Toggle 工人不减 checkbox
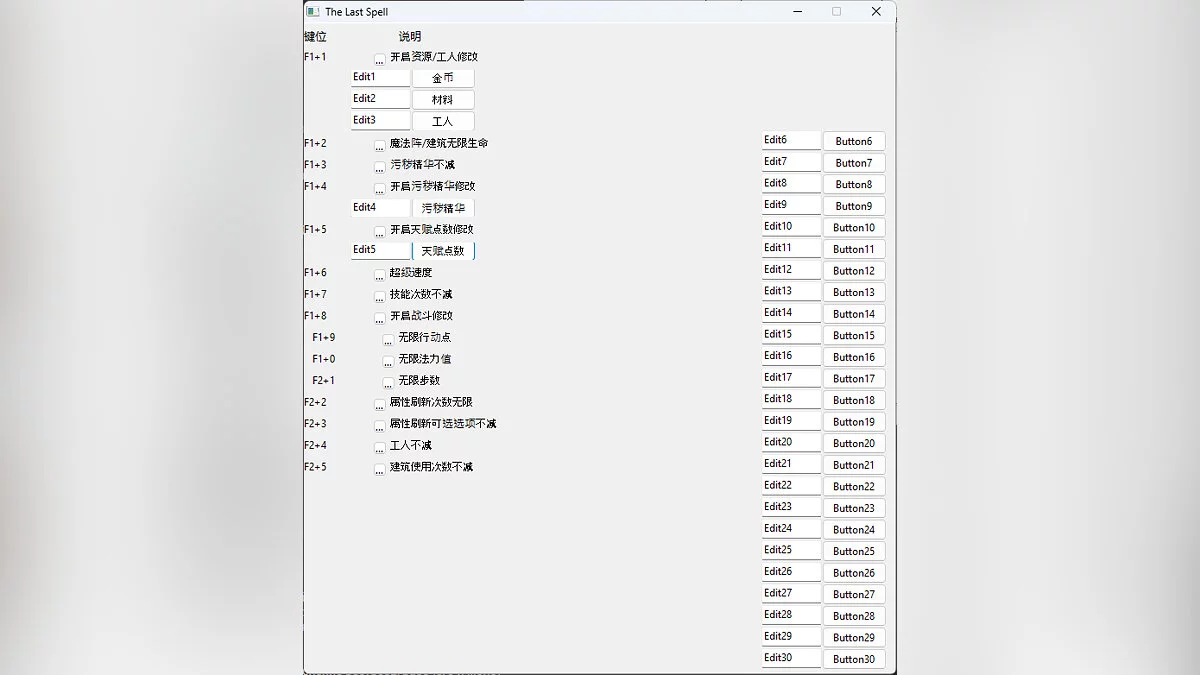Viewport: 1200px width, 675px height. tap(380, 447)
